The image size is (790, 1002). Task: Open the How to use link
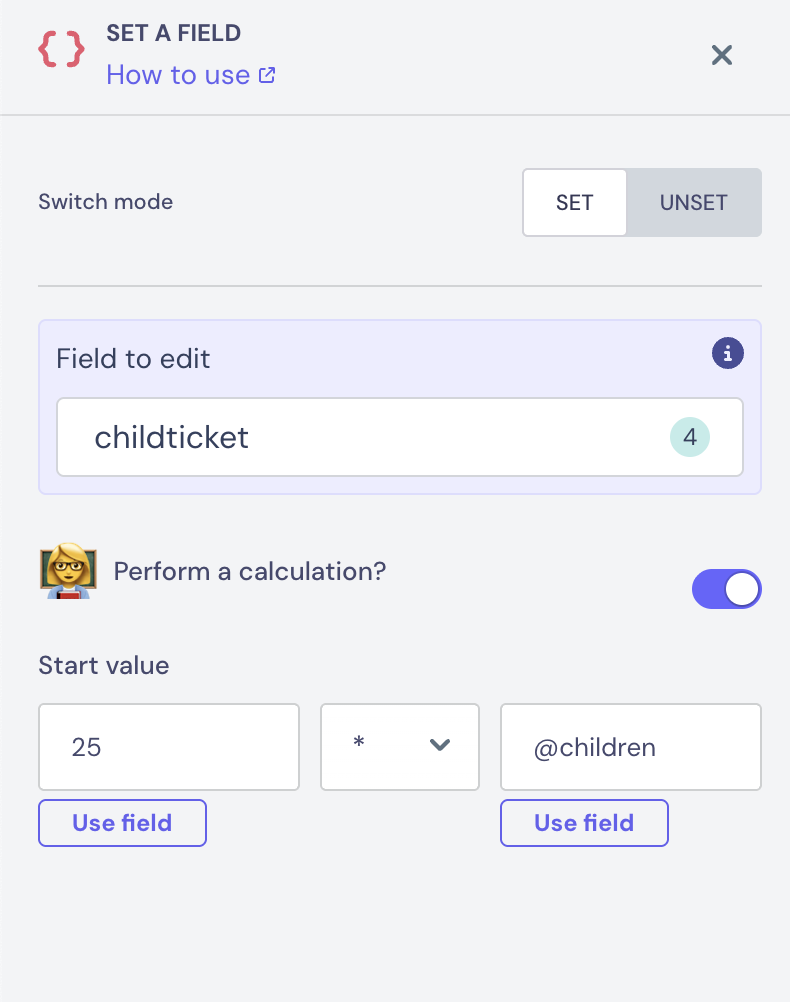click(178, 75)
